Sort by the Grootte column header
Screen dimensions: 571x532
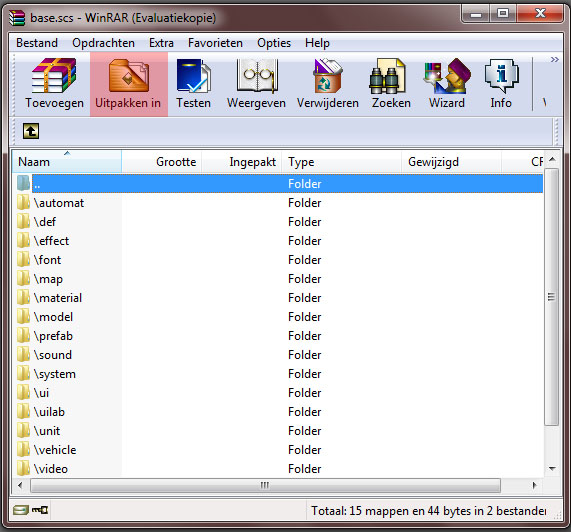coord(162,161)
